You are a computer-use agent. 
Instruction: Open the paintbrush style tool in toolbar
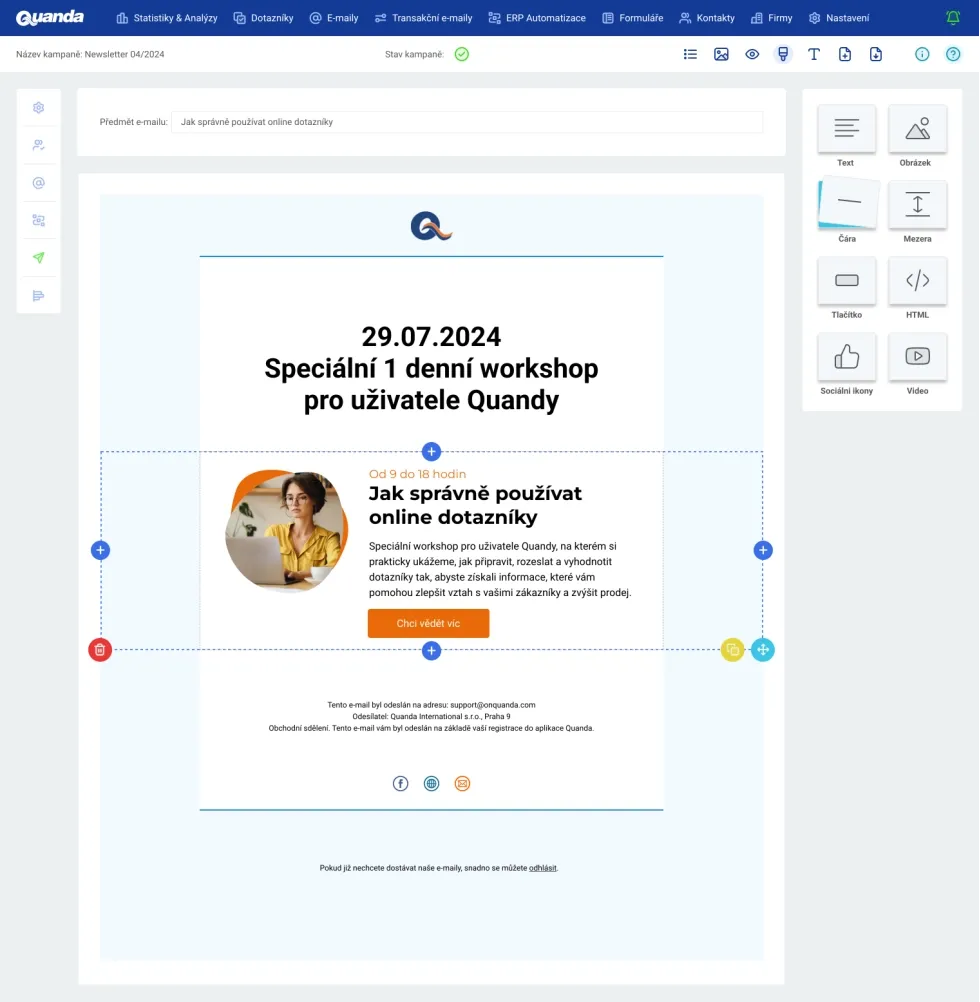coord(783,54)
